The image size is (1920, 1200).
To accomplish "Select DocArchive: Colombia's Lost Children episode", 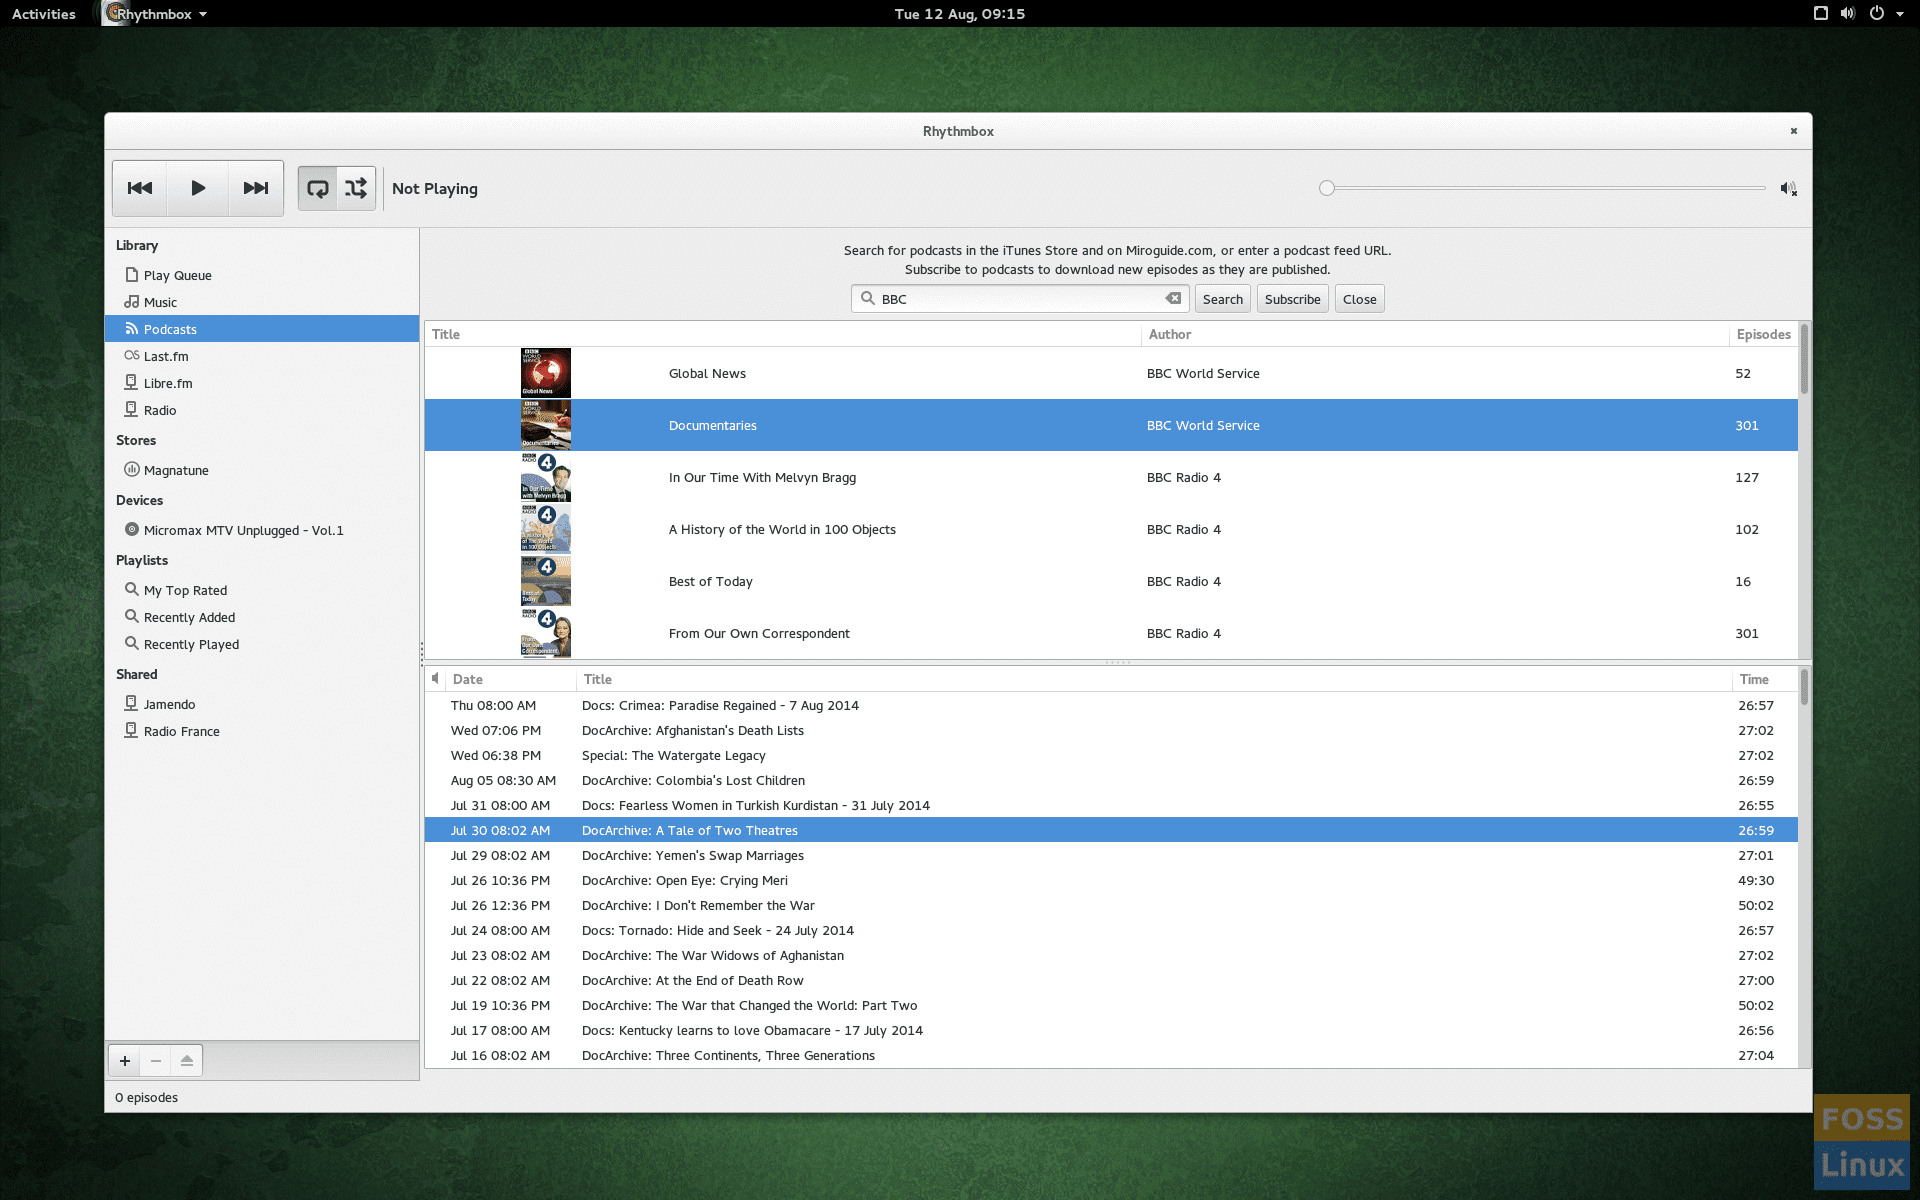I will [x=1111, y=780].
